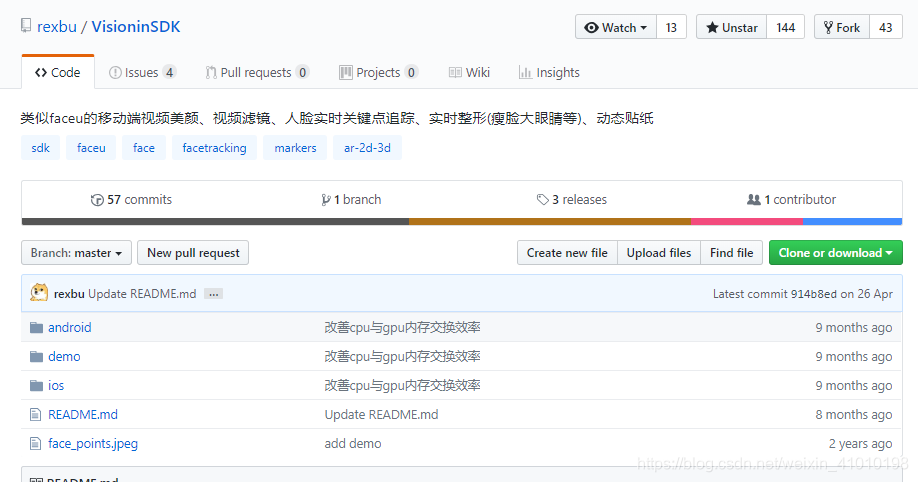Click the Pull requests tab icon
This screenshot has width=918, height=482.
tap(211, 73)
